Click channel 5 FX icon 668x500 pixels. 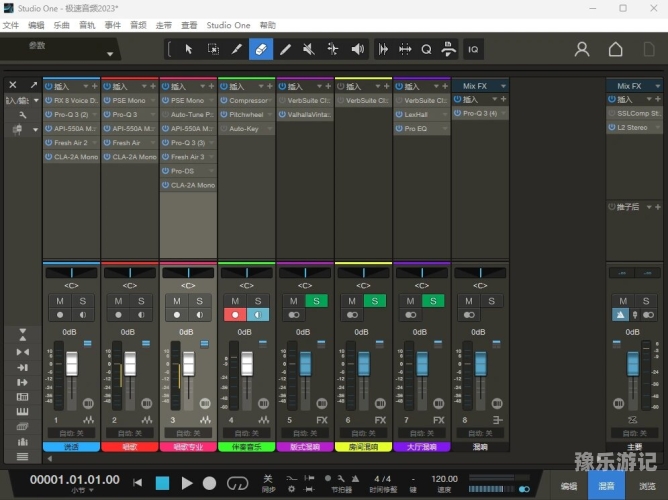(x=322, y=420)
